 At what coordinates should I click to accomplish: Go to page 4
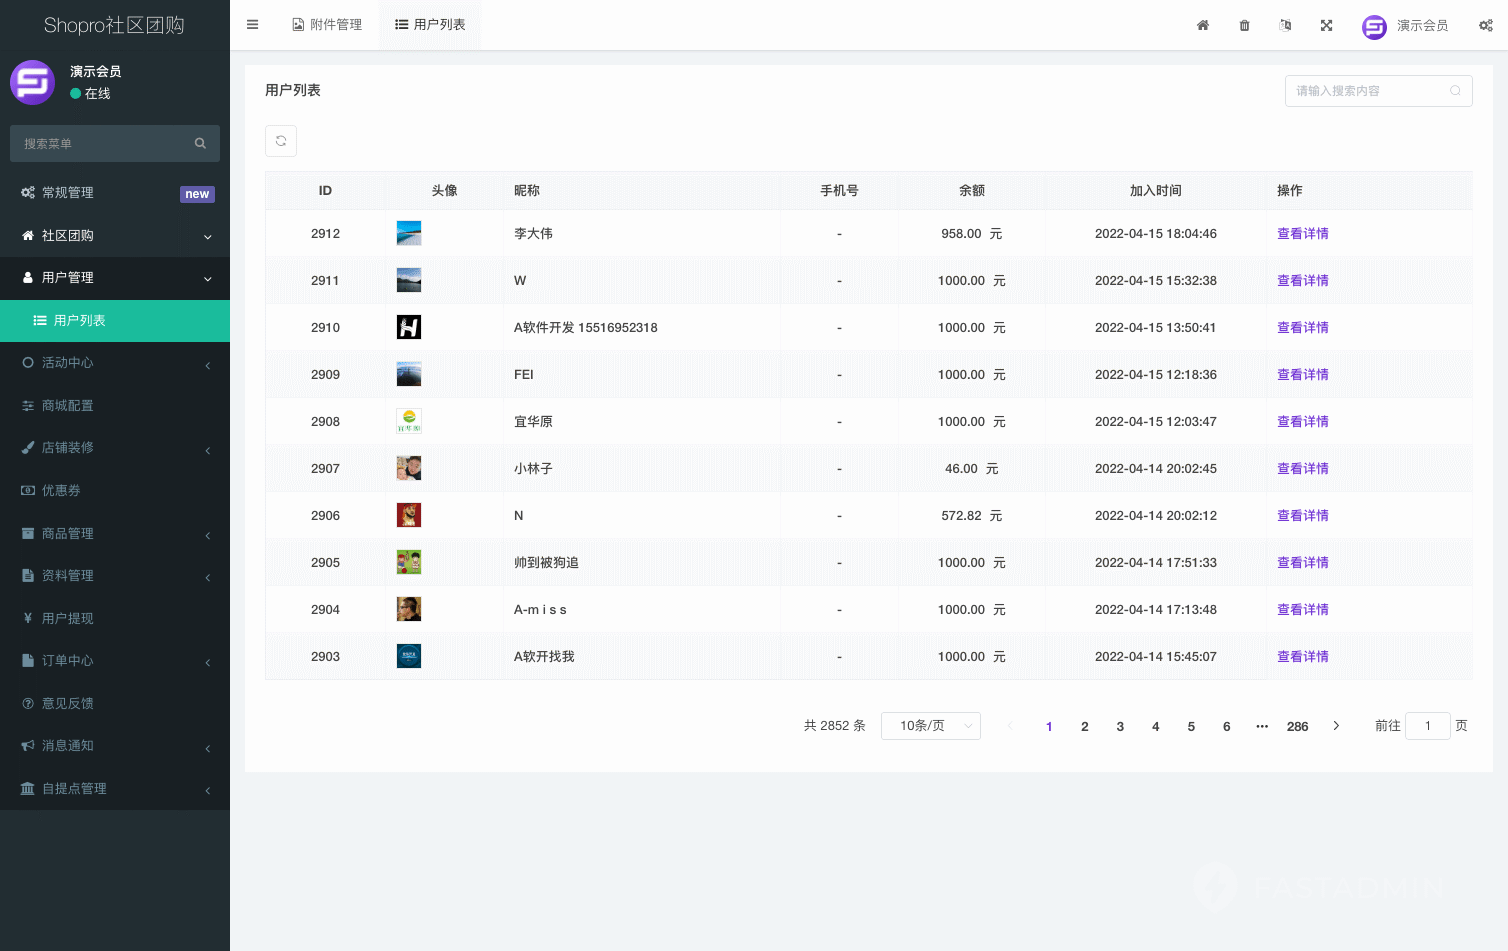pos(1155,726)
